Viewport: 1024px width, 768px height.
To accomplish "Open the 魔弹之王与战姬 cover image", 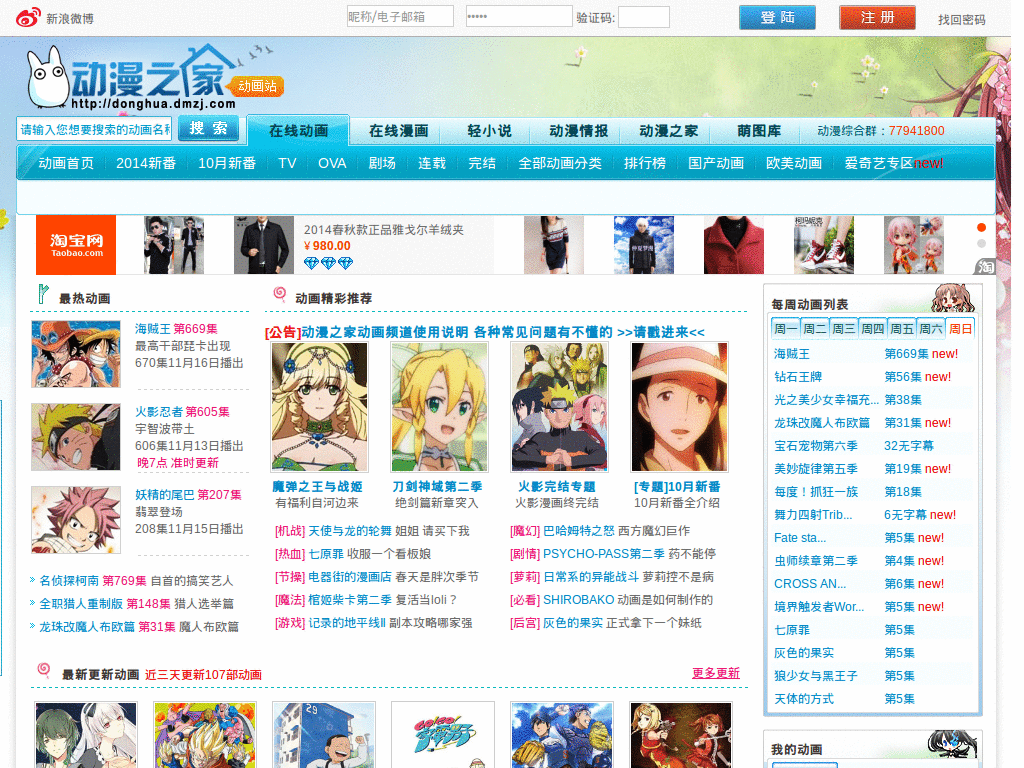I will pyautogui.click(x=319, y=407).
